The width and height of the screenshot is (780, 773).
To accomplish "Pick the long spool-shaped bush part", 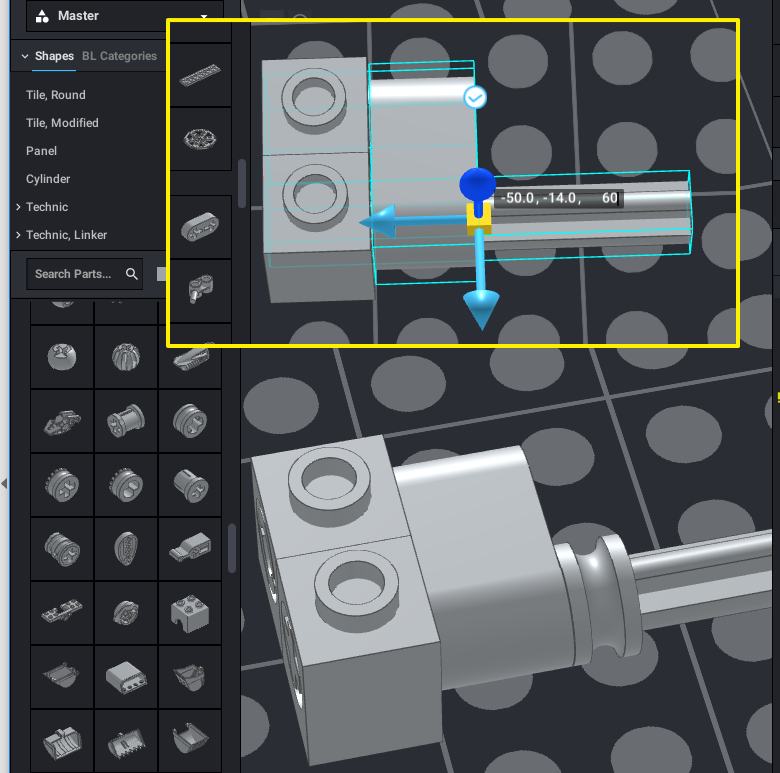I will (126, 421).
